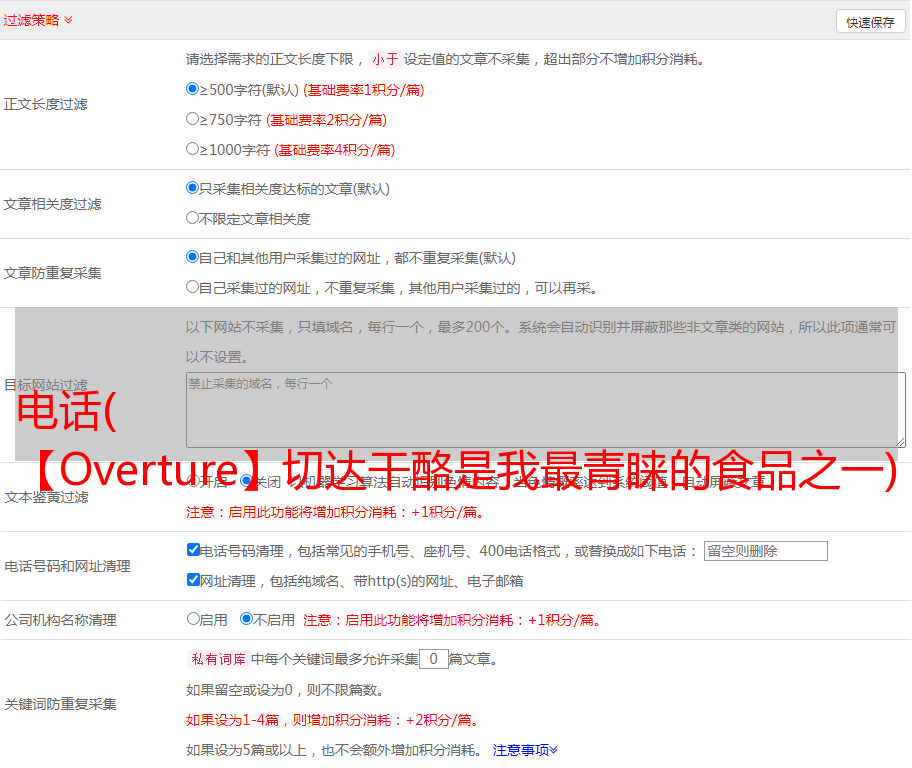Click the 文章相关度过滤 row label
This screenshot has width=912, height=768.
tap(52, 204)
